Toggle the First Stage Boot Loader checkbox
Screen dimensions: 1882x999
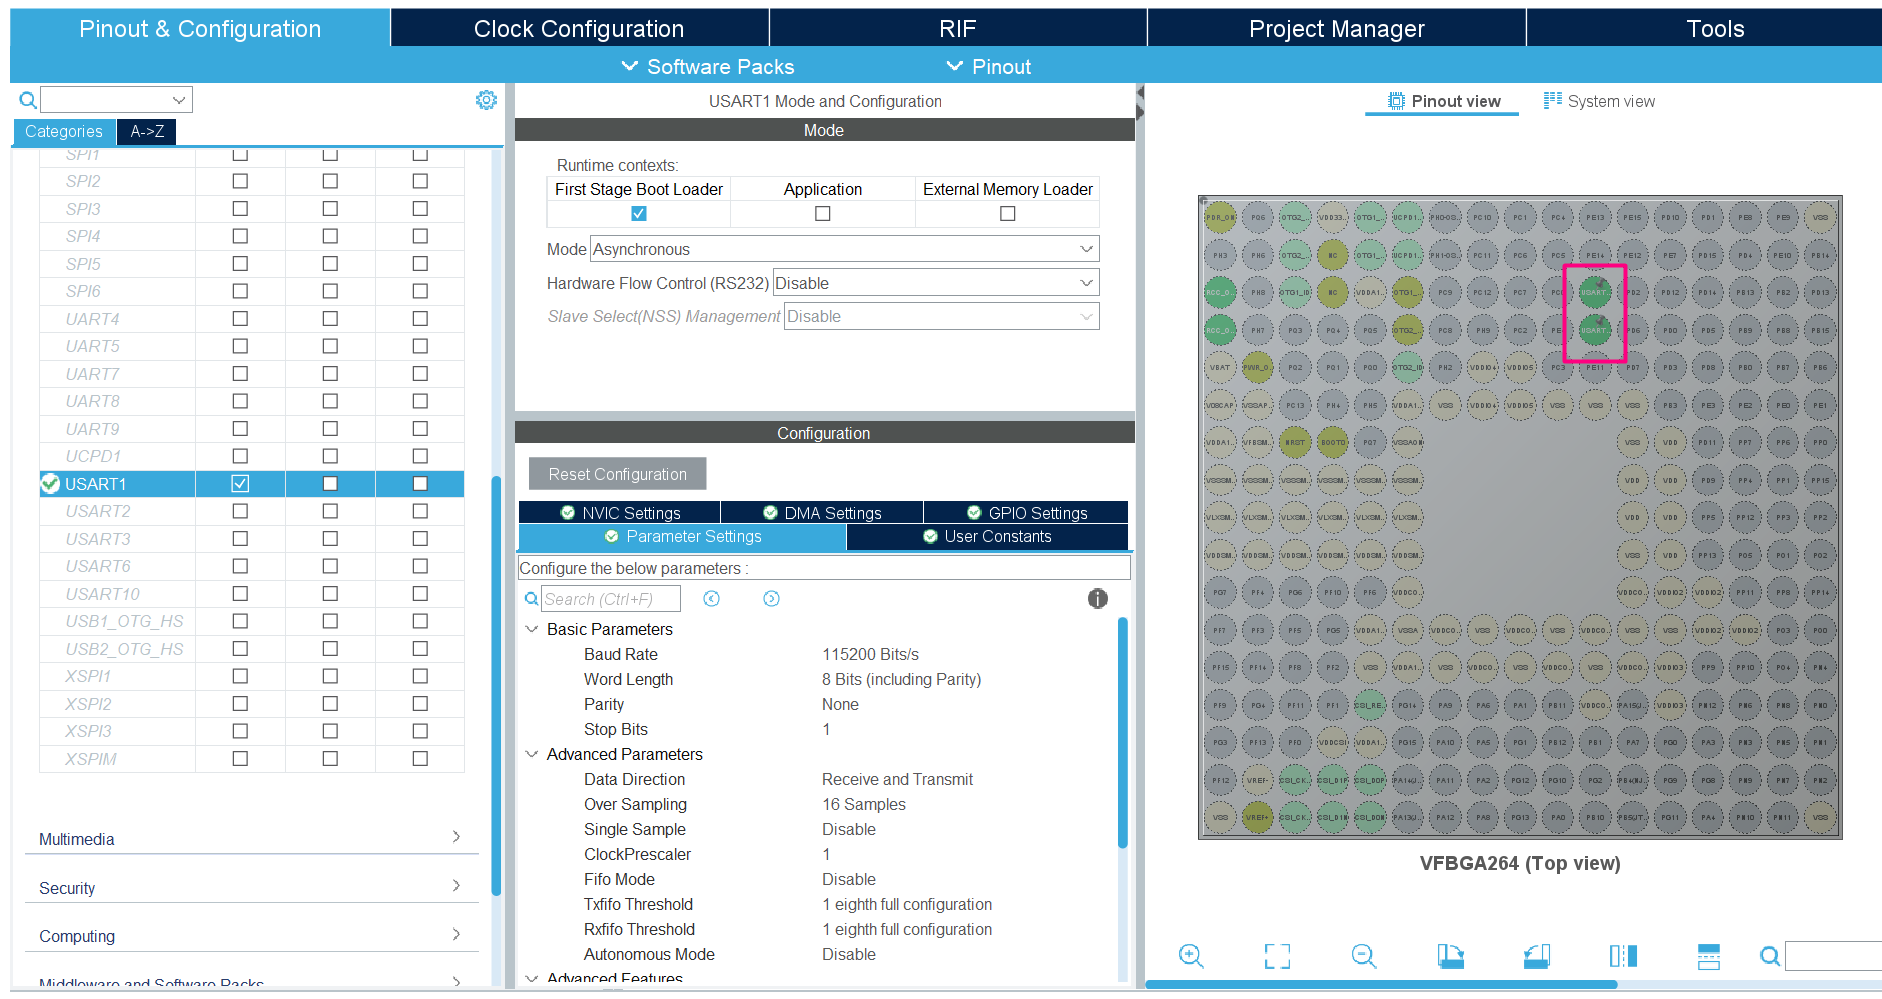point(639,214)
